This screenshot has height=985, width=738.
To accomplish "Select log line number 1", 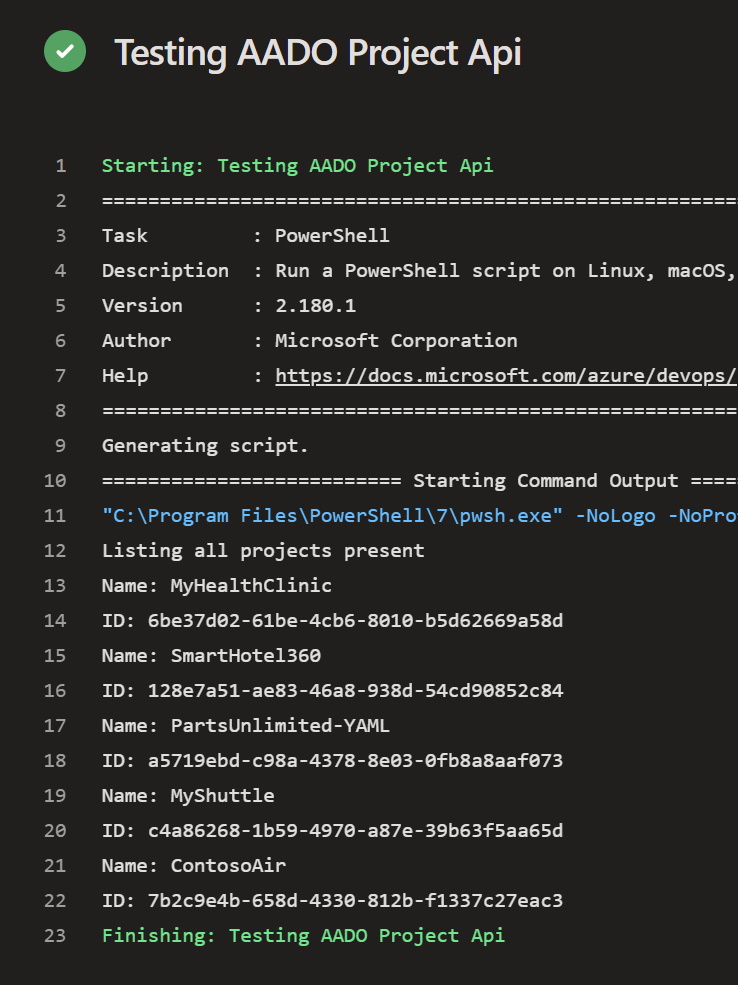I will point(61,166).
